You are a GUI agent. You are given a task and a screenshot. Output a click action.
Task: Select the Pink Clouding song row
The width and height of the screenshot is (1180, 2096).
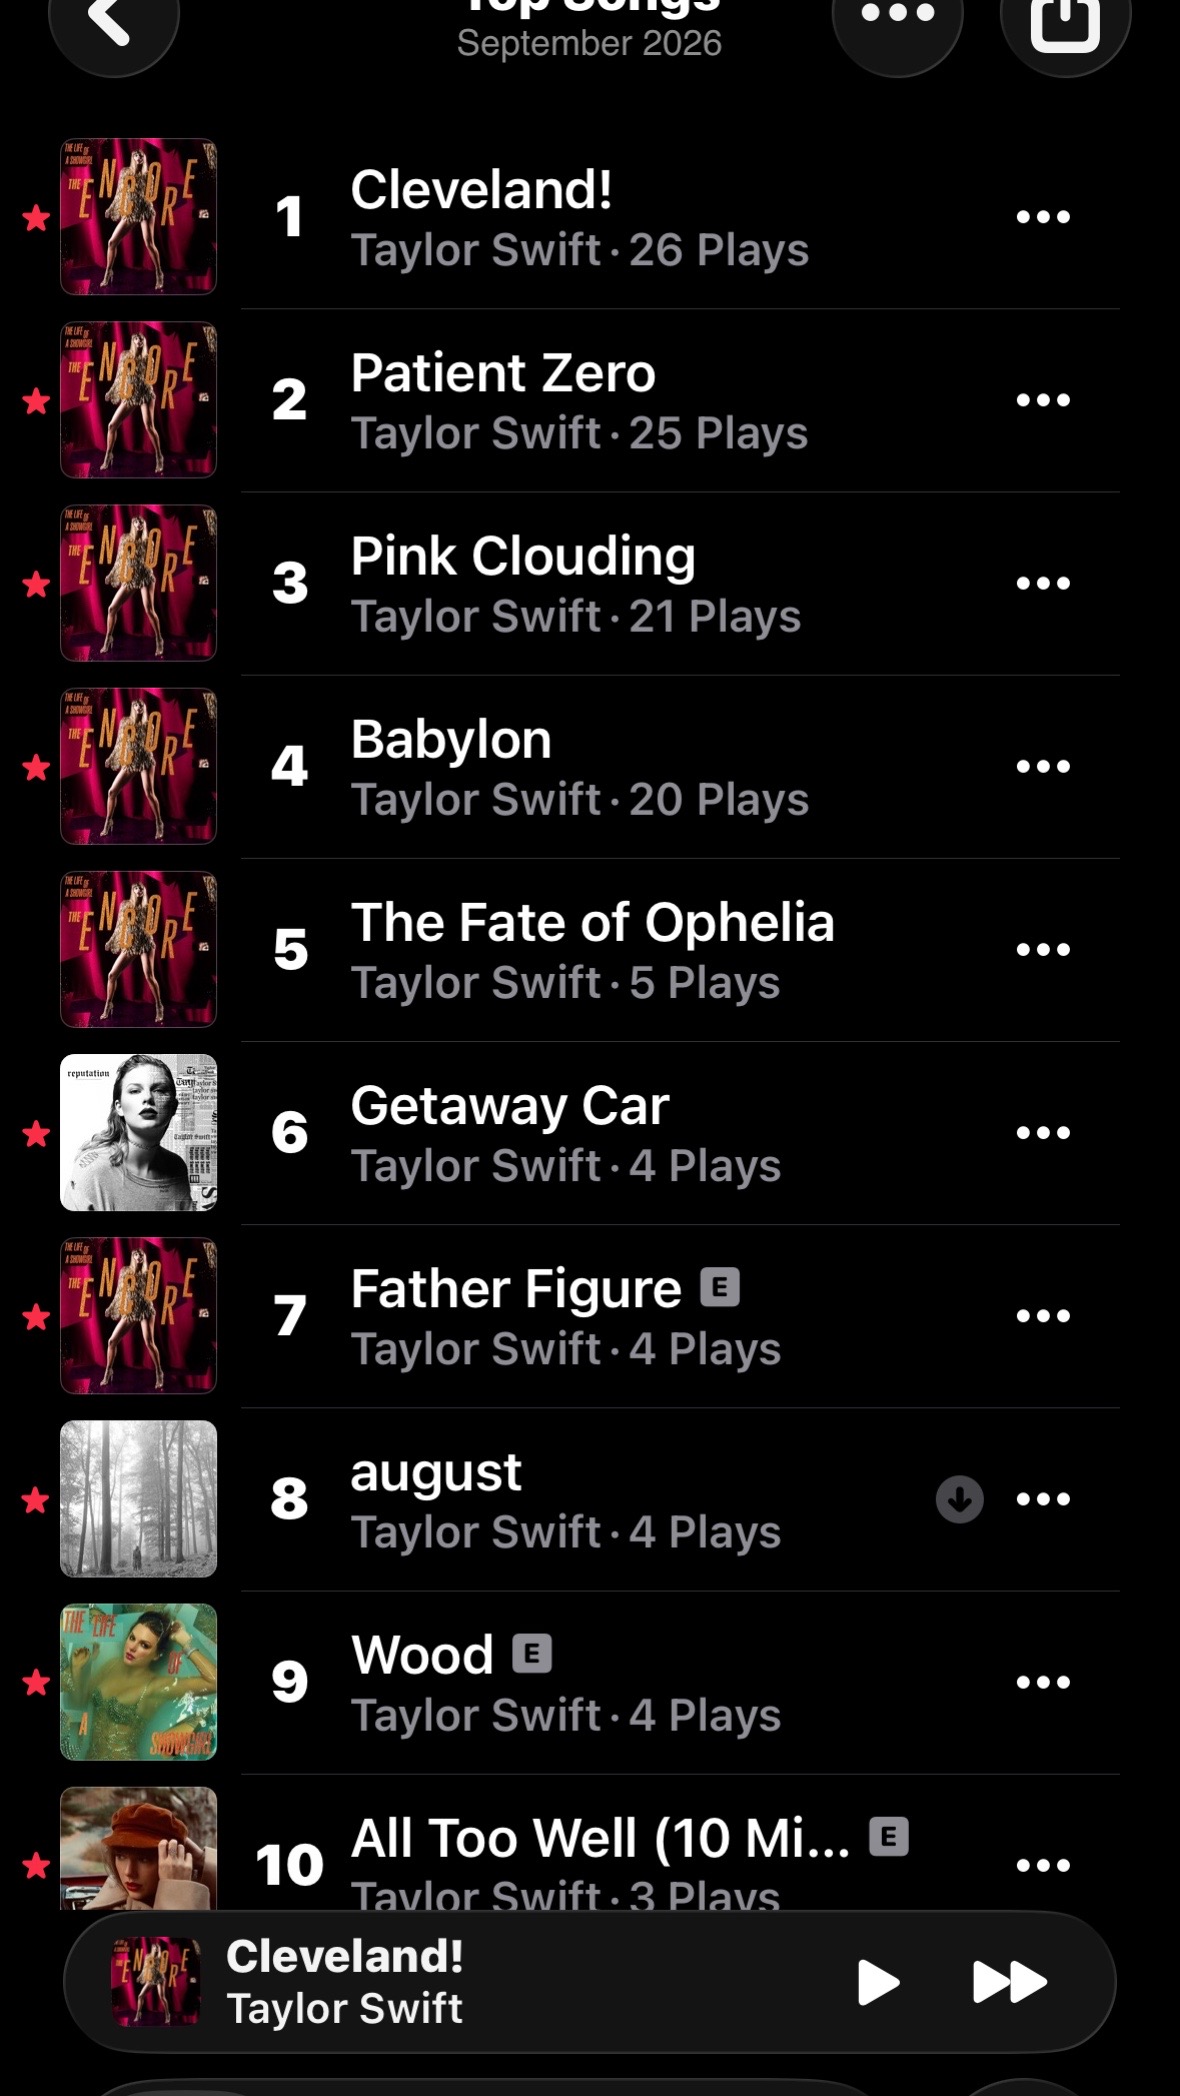pos(590,583)
